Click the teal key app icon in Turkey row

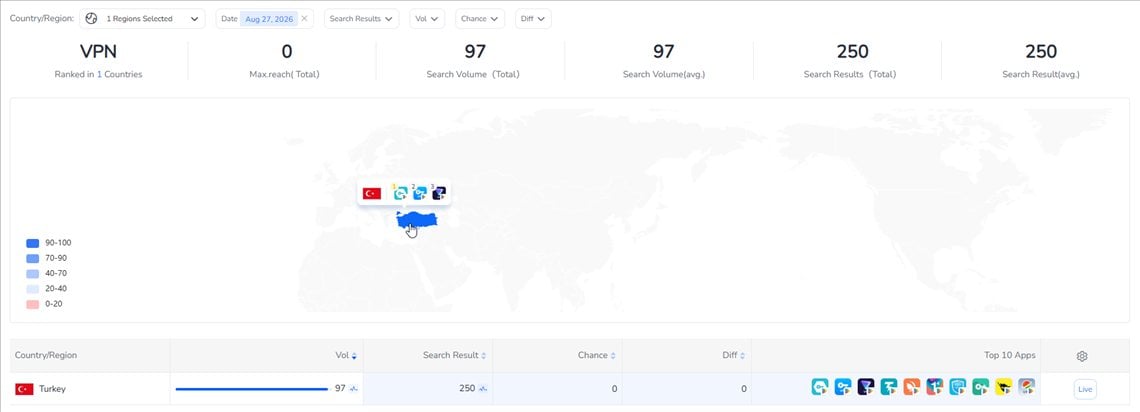(820, 387)
